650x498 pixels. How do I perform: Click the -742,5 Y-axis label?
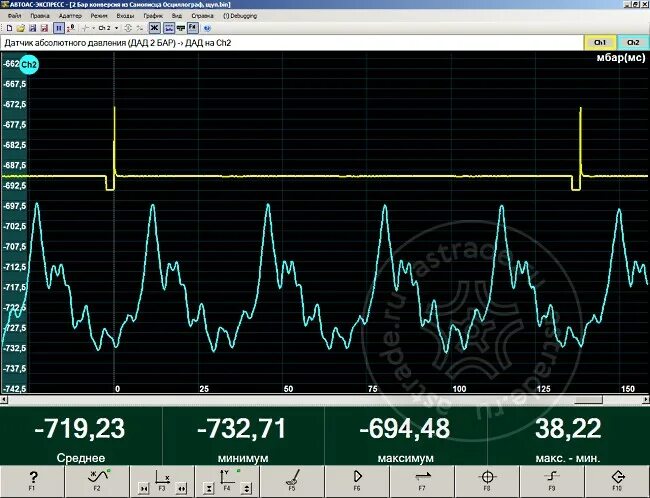[x=15, y=389]
